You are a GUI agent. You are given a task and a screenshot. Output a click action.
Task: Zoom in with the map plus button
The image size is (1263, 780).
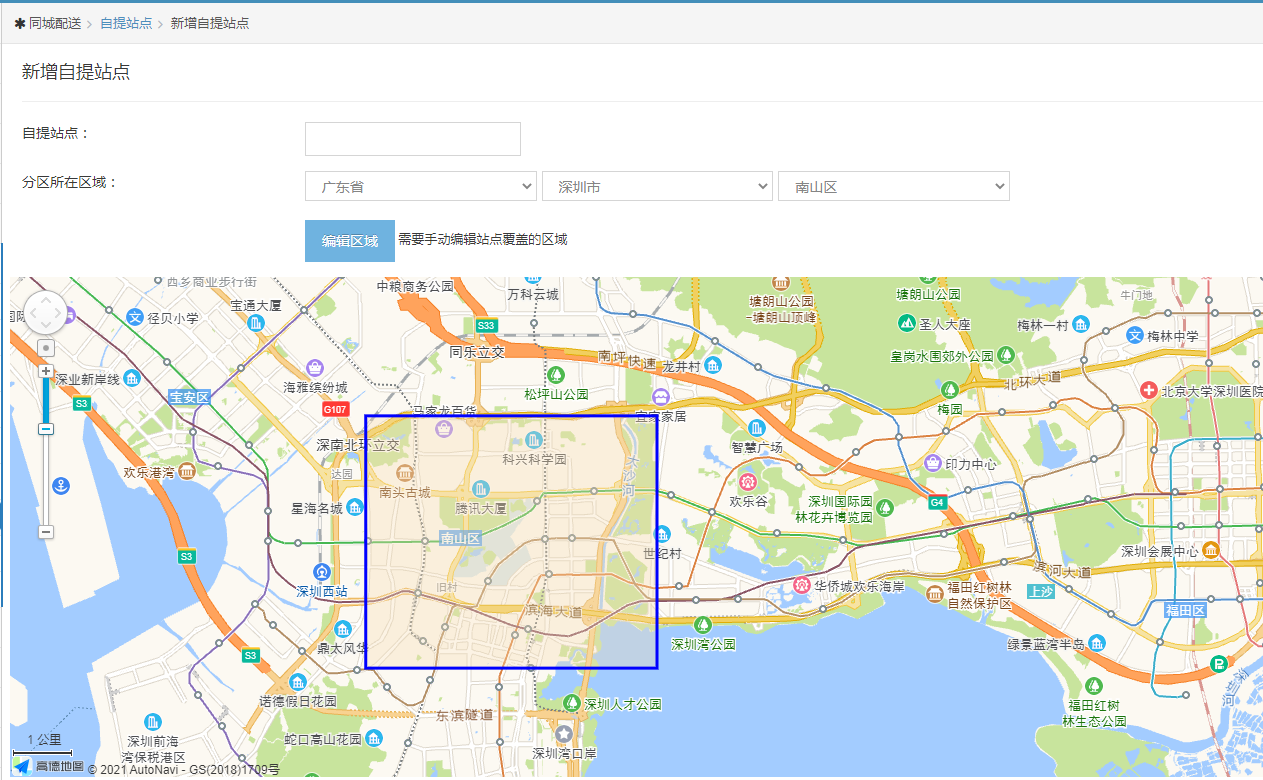point(46,371)
